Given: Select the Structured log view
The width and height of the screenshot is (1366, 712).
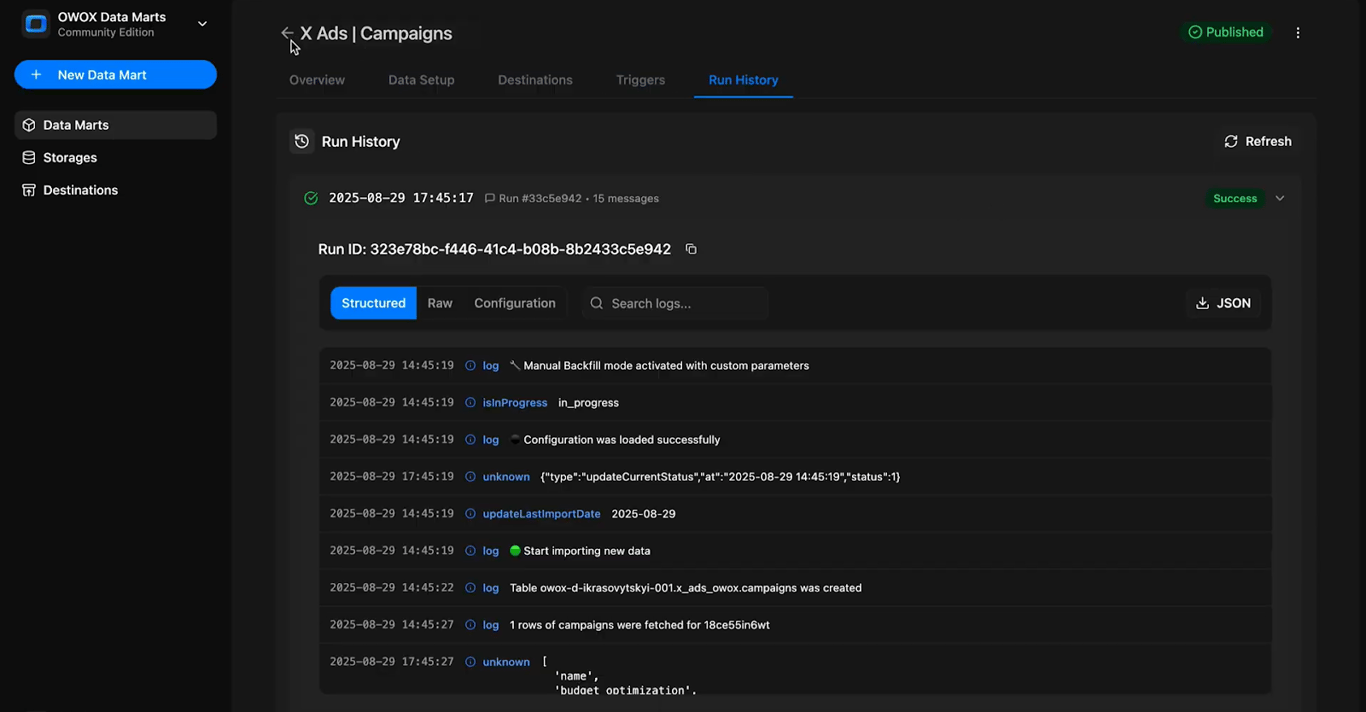Looking at the screenshot, I should [373, 303].
